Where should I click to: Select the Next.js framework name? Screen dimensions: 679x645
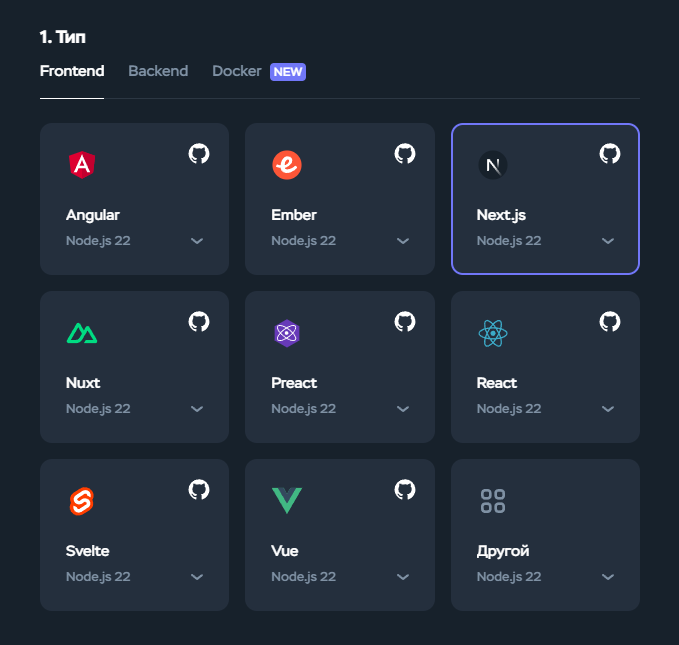pyautogui.click(x=501, y=215)
